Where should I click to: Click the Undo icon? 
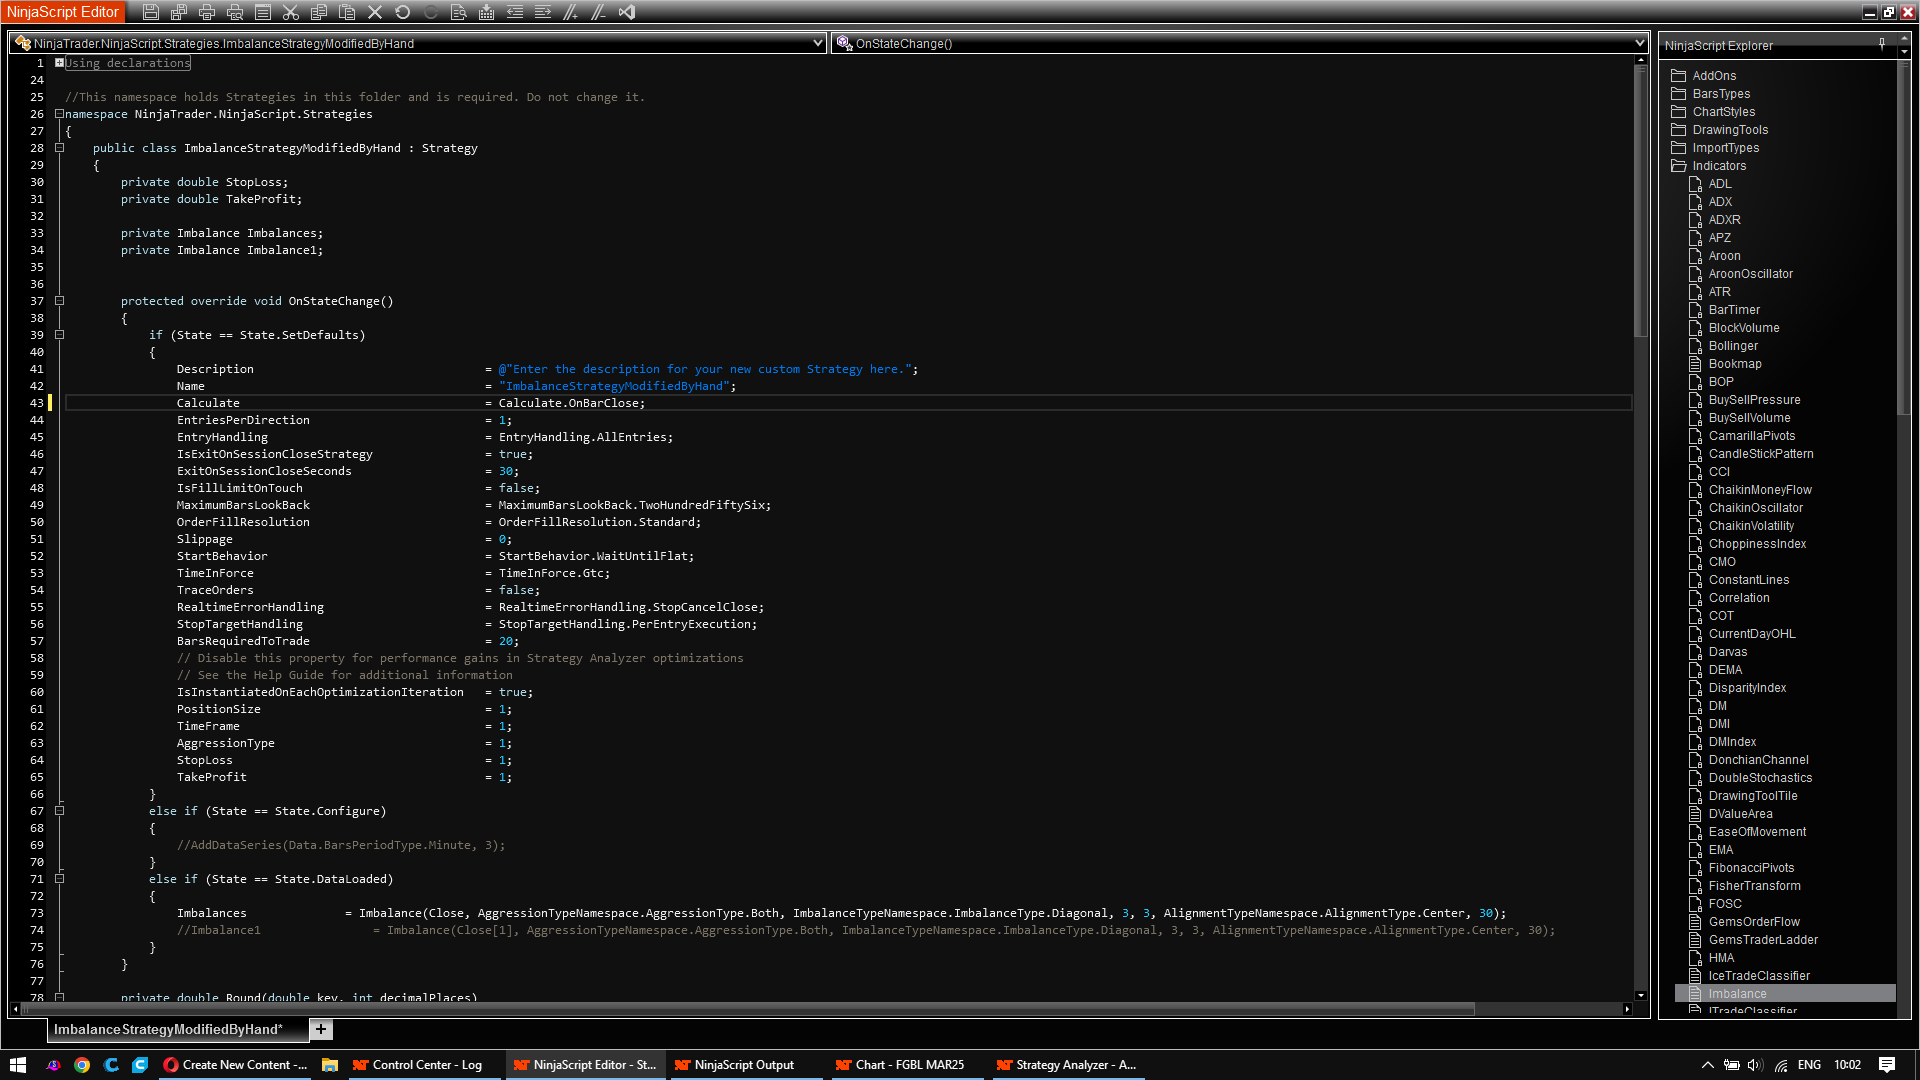402,12
